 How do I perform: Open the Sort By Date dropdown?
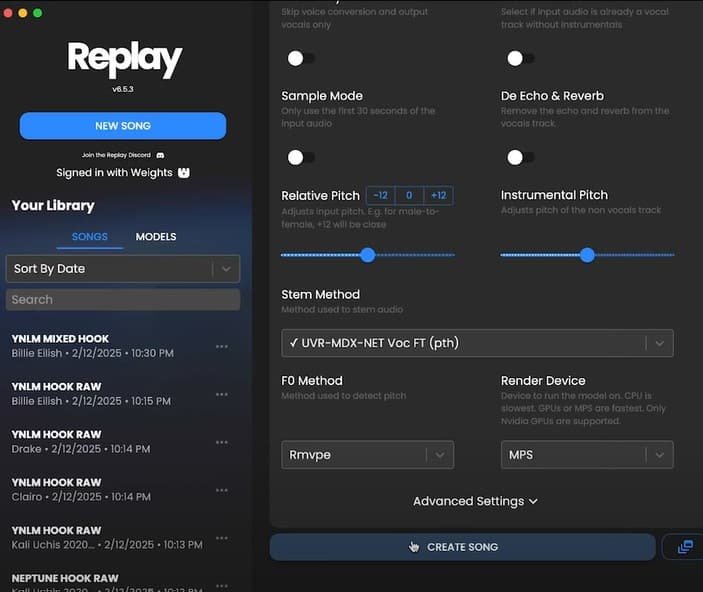click(x=123, y=269)
